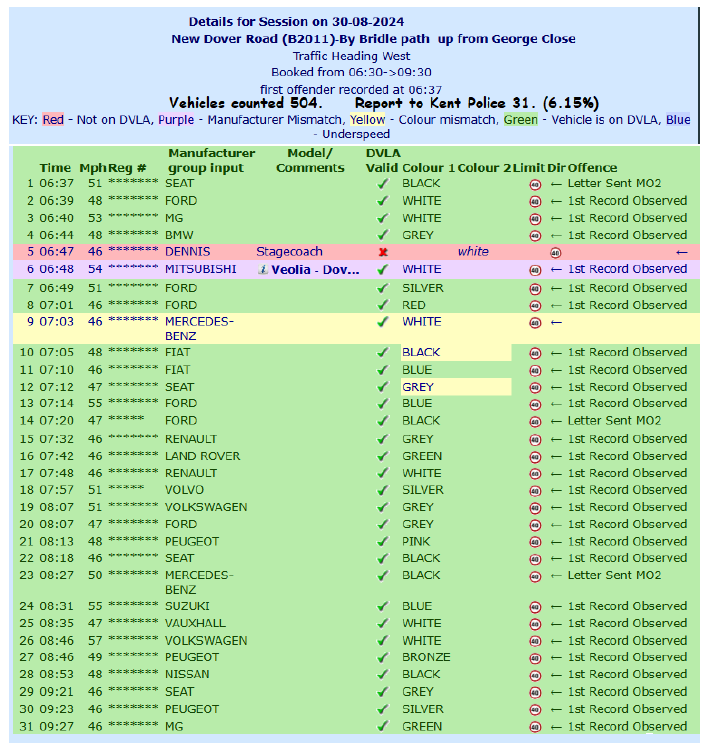This screenshot has width=708, height=750.
Task: Click the yellow-highlighted GREY colour cell, row 12
Action: pos(456,387)
